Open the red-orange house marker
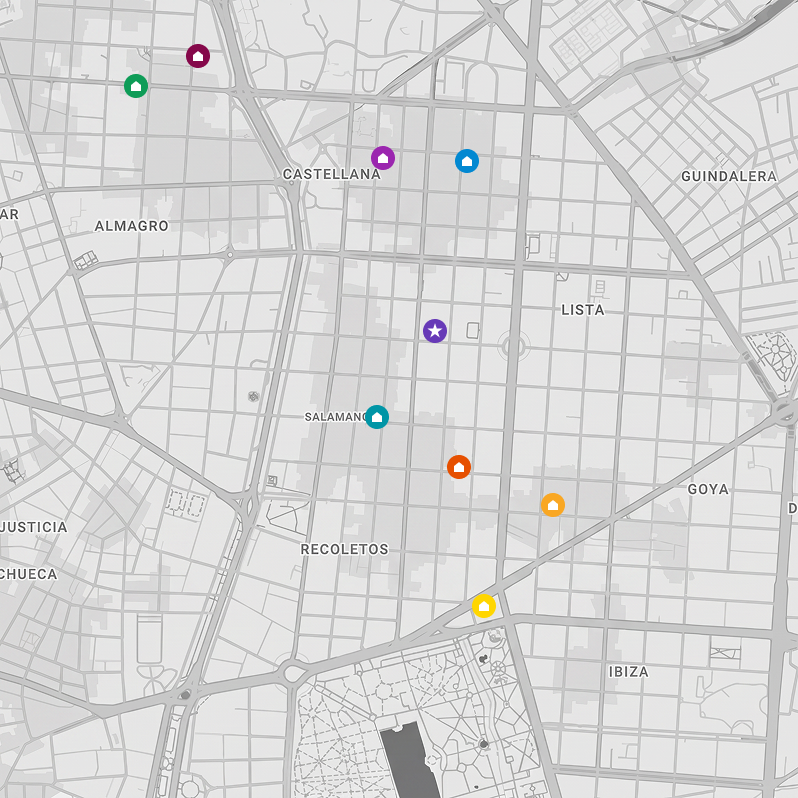 point(459,467)
